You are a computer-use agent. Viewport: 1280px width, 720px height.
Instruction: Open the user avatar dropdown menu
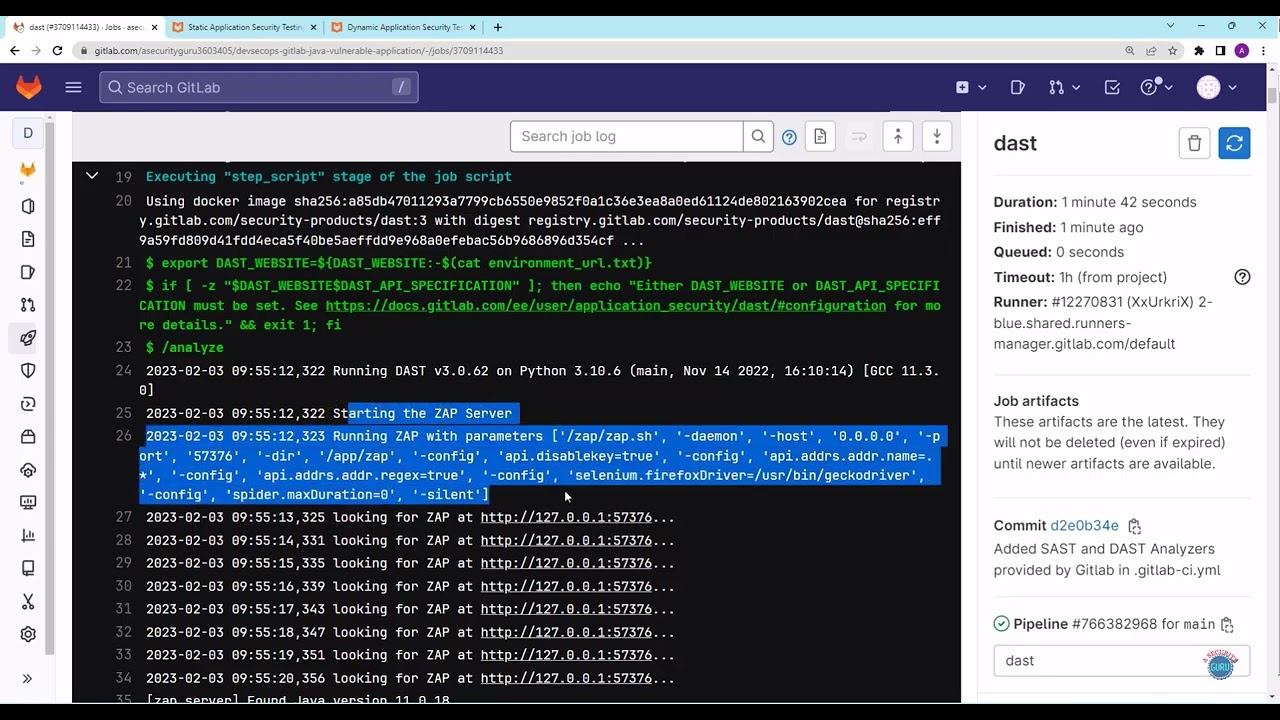pyautogui.click(x=1217, y=88)
